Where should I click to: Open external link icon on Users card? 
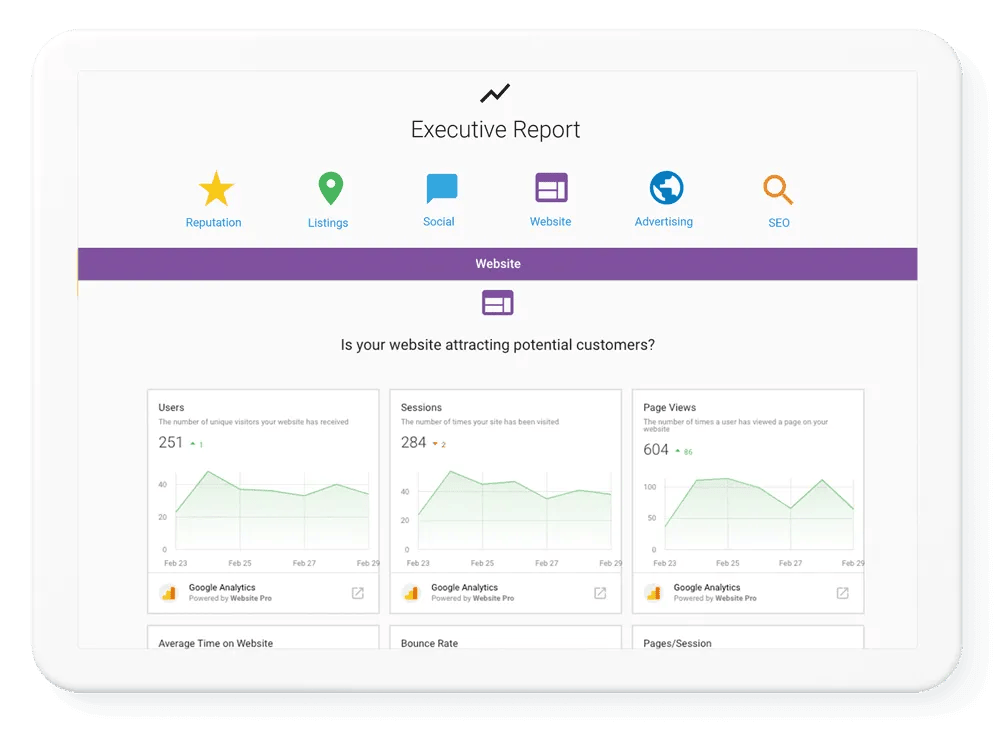coord(358,593)
